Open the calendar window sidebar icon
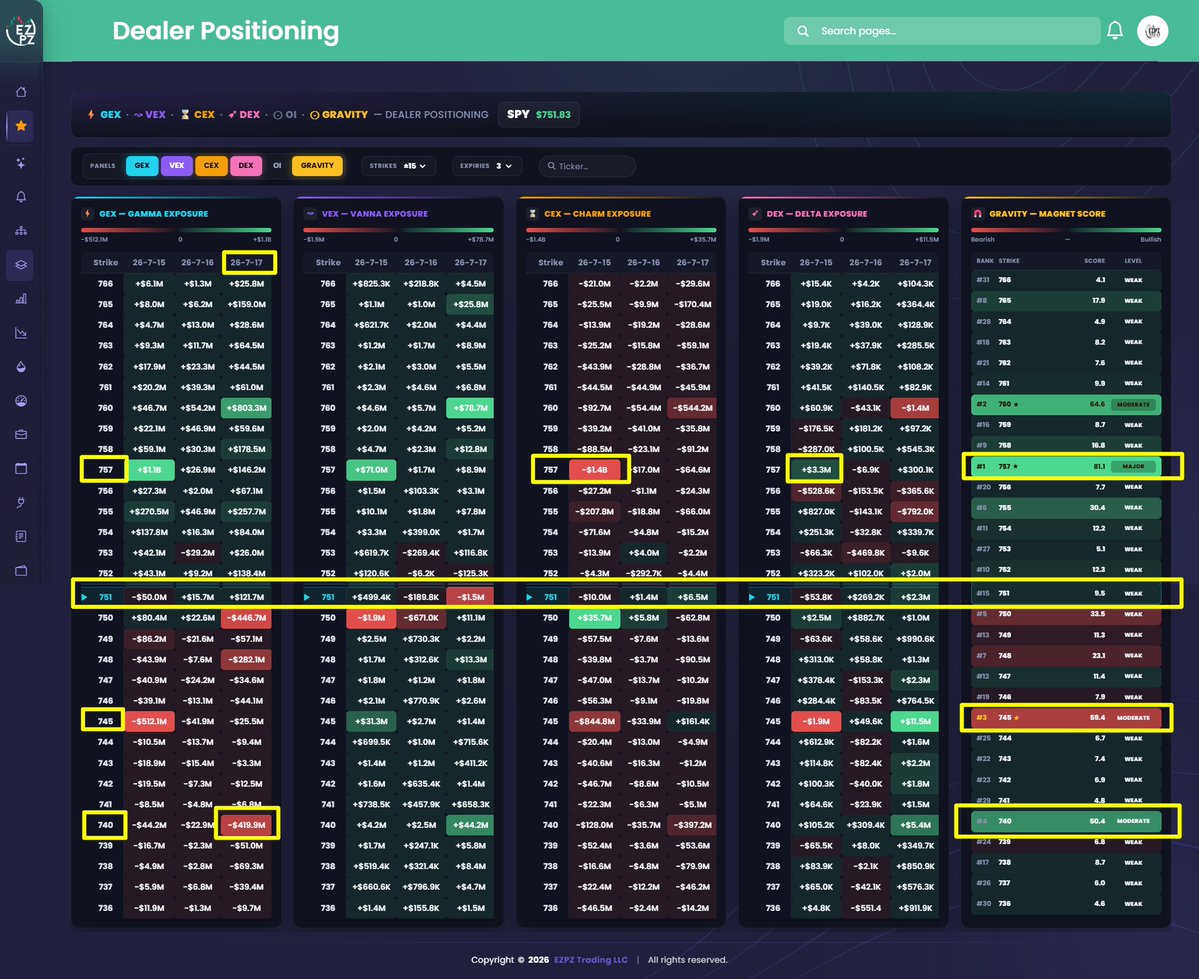This screenshot has width=1199, height=979. (x=21, y=468)
